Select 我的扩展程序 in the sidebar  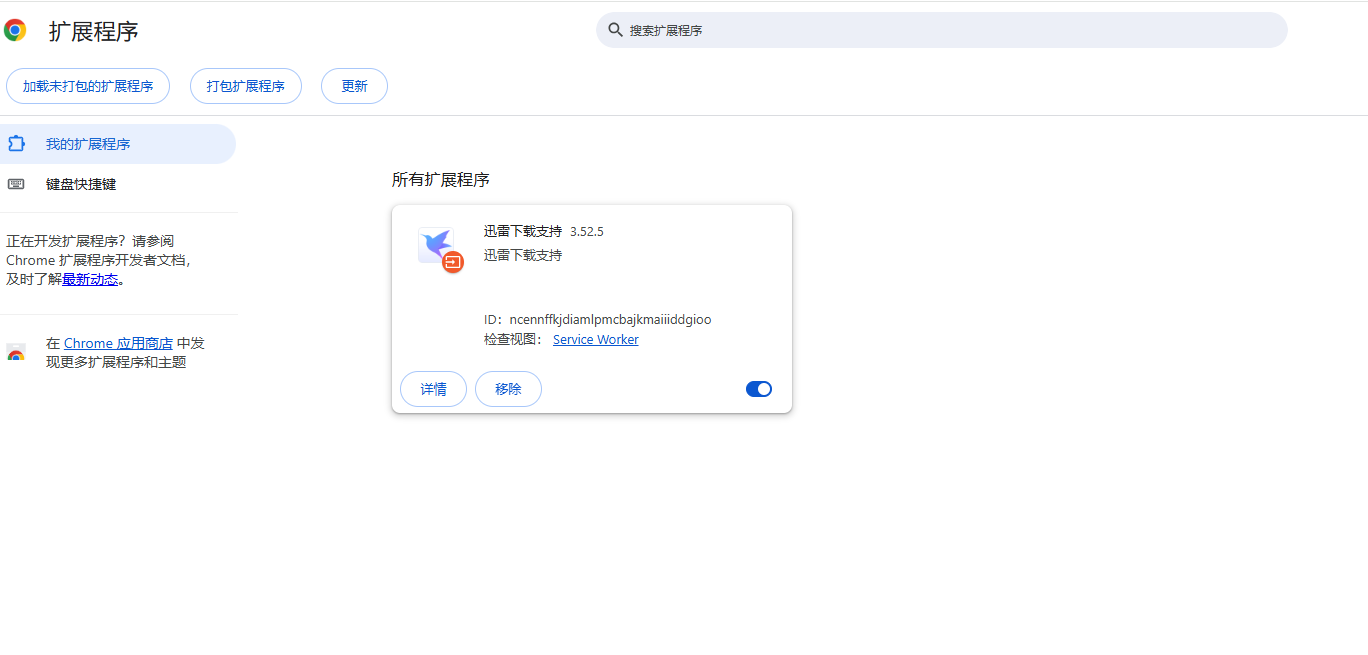point(88,144)
